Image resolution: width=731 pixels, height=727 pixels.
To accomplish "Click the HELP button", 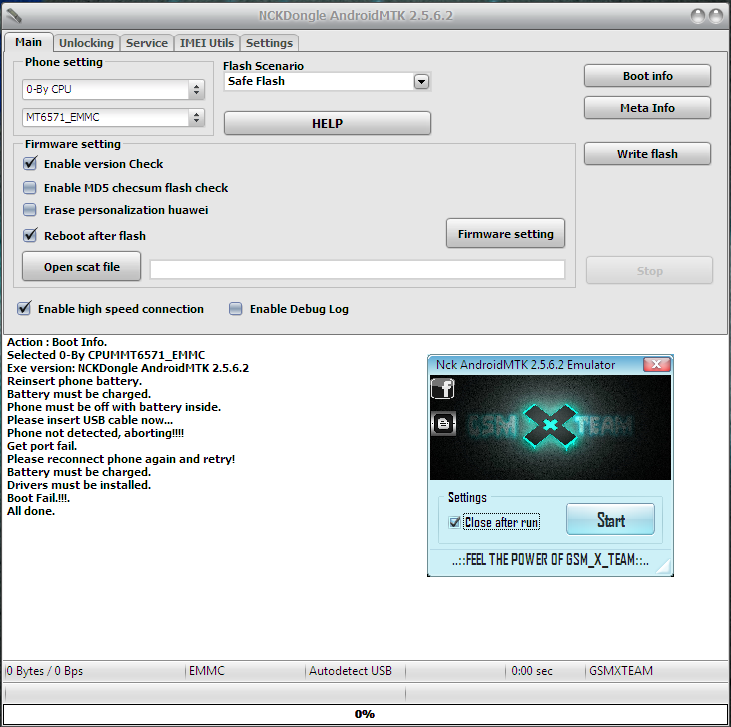I will 327,124.
